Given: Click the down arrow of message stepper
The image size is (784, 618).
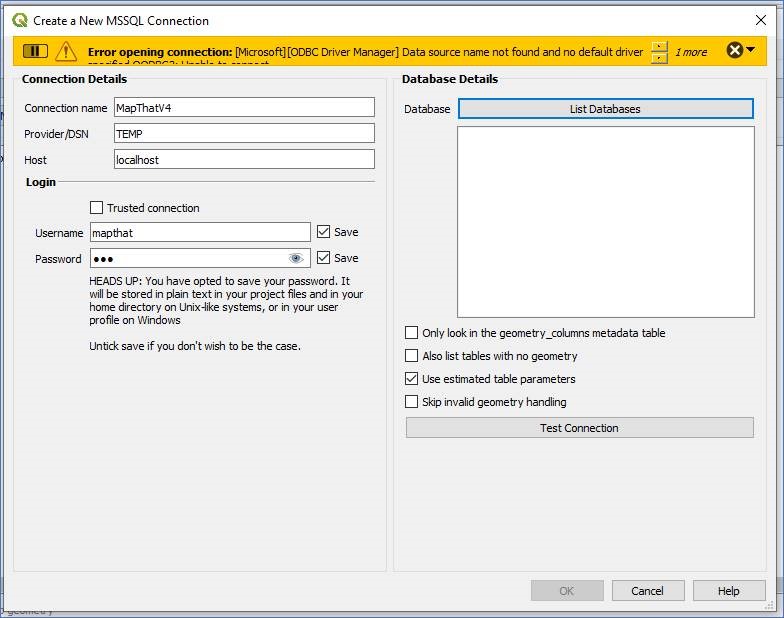Looking at the screenshot, I should pyautogui.click(x=660, y=58).
